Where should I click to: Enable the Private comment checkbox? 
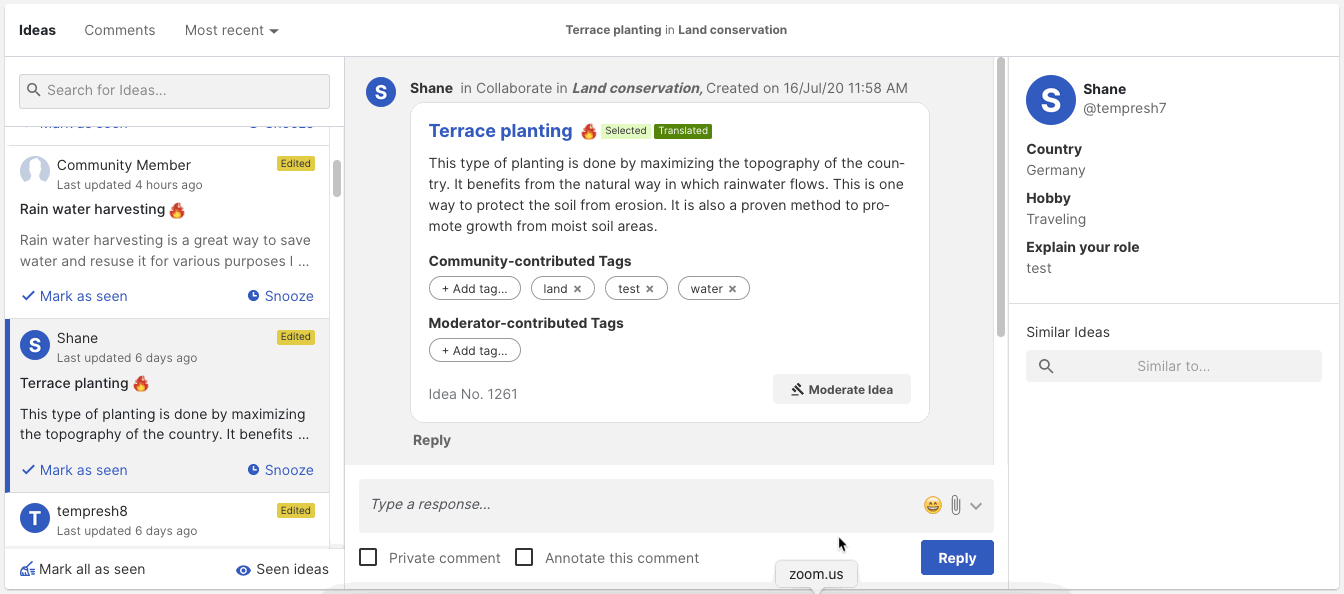(369, 557)
